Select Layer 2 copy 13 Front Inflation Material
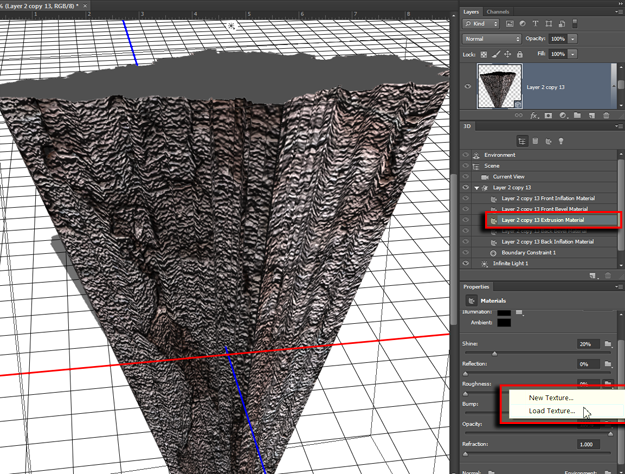Viewport: 625px width, 474px height. coord(545,198)
